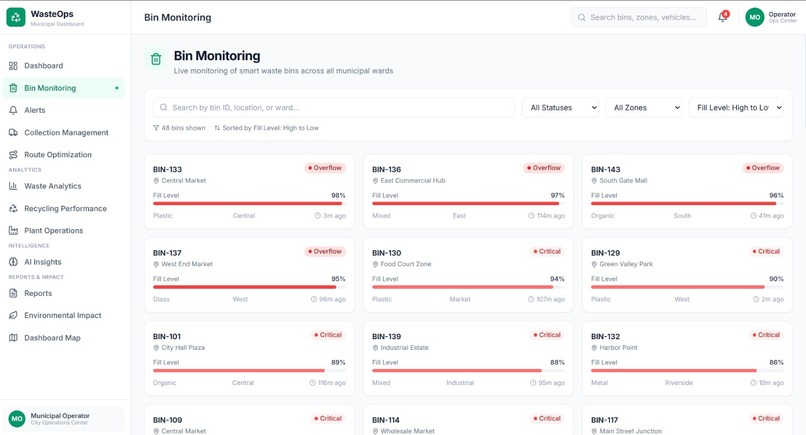Click Harbor Point location text
806x435 pixels.
[618, 348]
